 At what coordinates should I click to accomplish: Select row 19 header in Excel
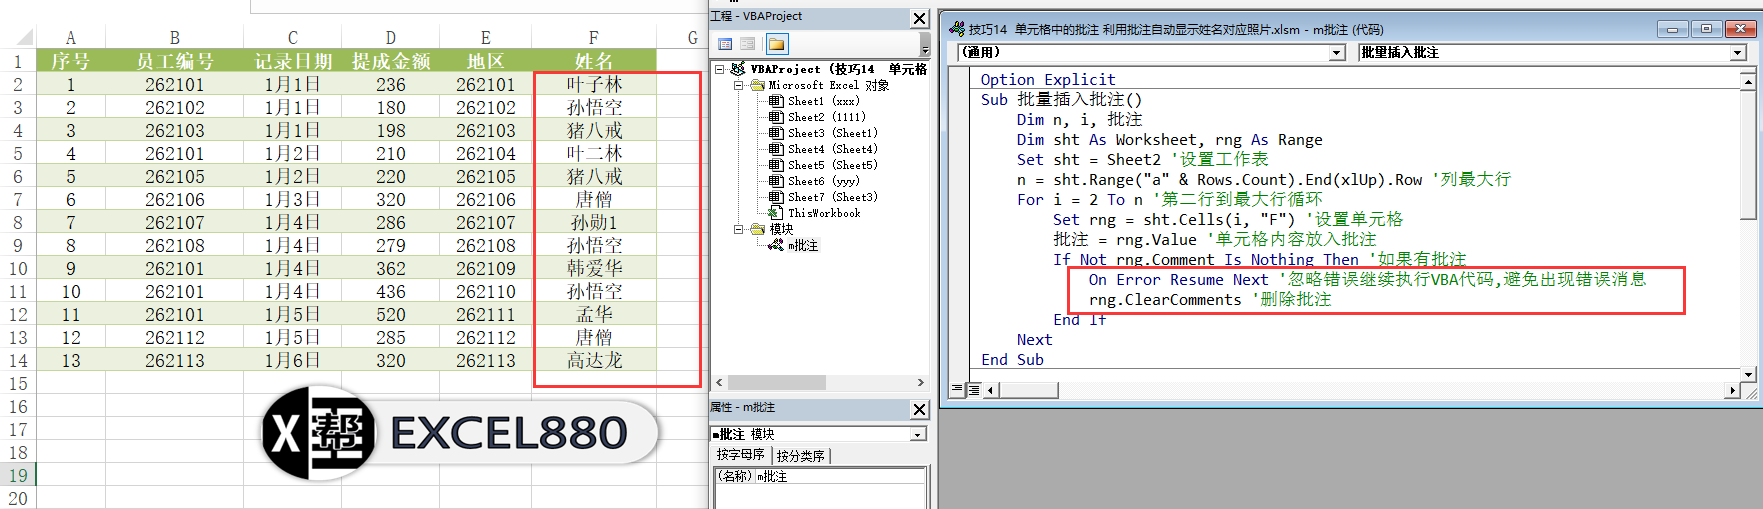pyautogui.click(x=17, y=475)
